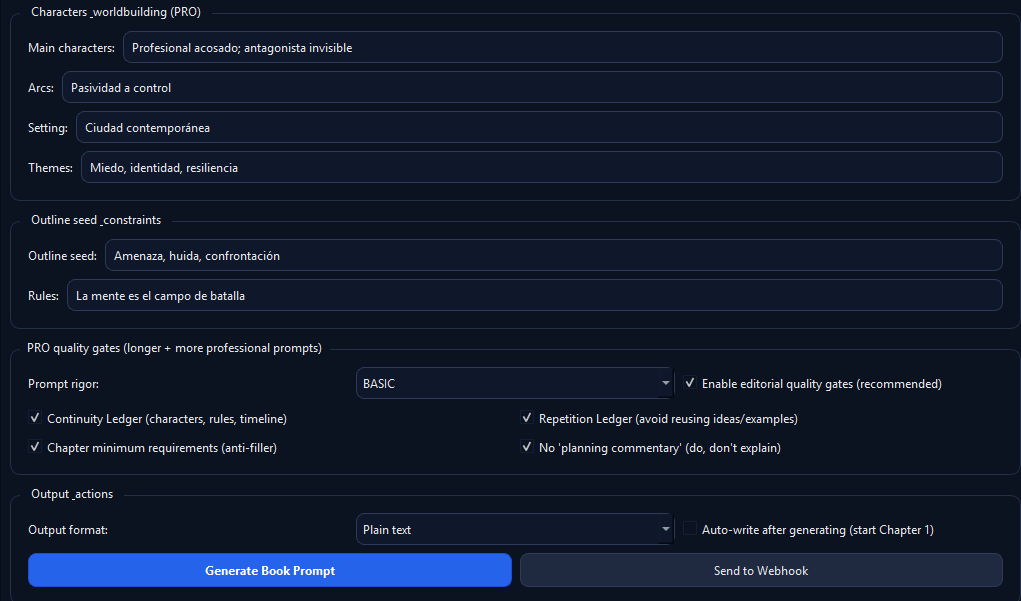The height and width of the screenshot is (601, 1021).
Task: Toggle the Repetition Ledger checkbox
Action: 527,419
